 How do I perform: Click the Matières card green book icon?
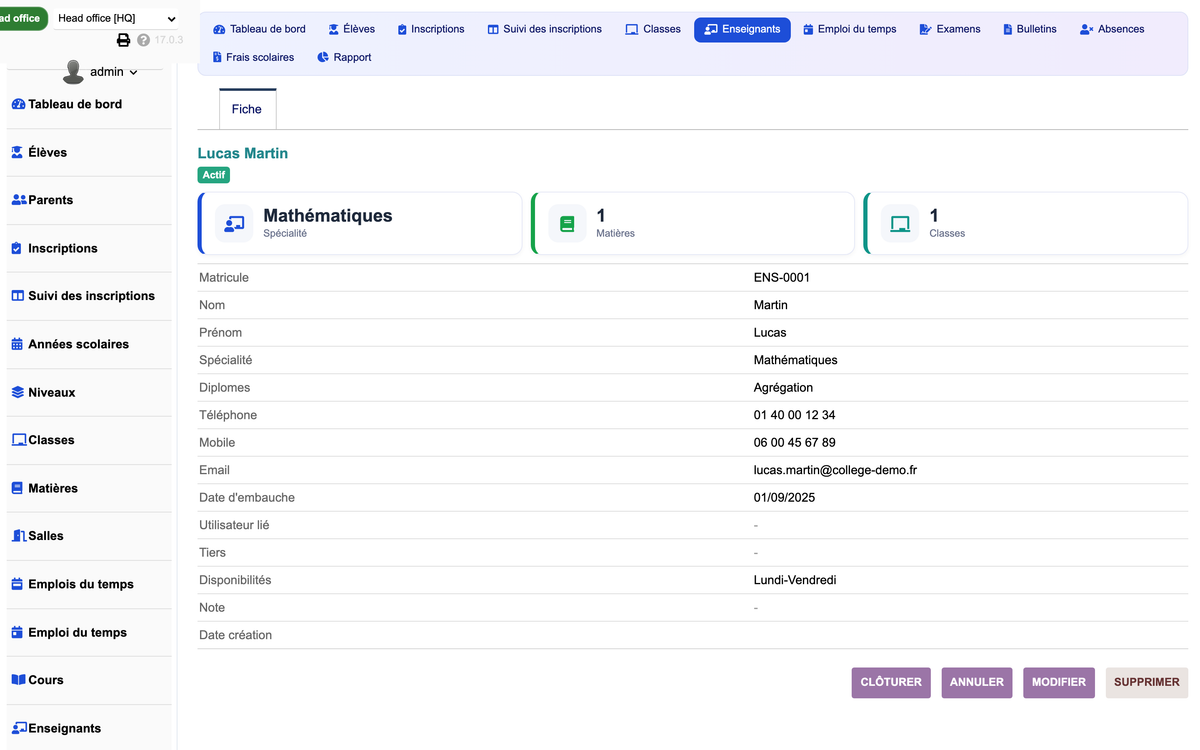pos(567,224)
